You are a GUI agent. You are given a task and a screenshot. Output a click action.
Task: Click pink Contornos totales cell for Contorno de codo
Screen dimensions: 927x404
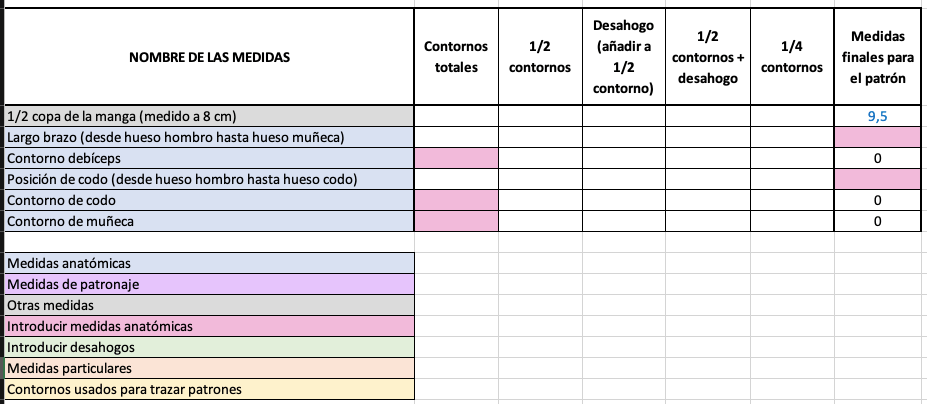456,201
